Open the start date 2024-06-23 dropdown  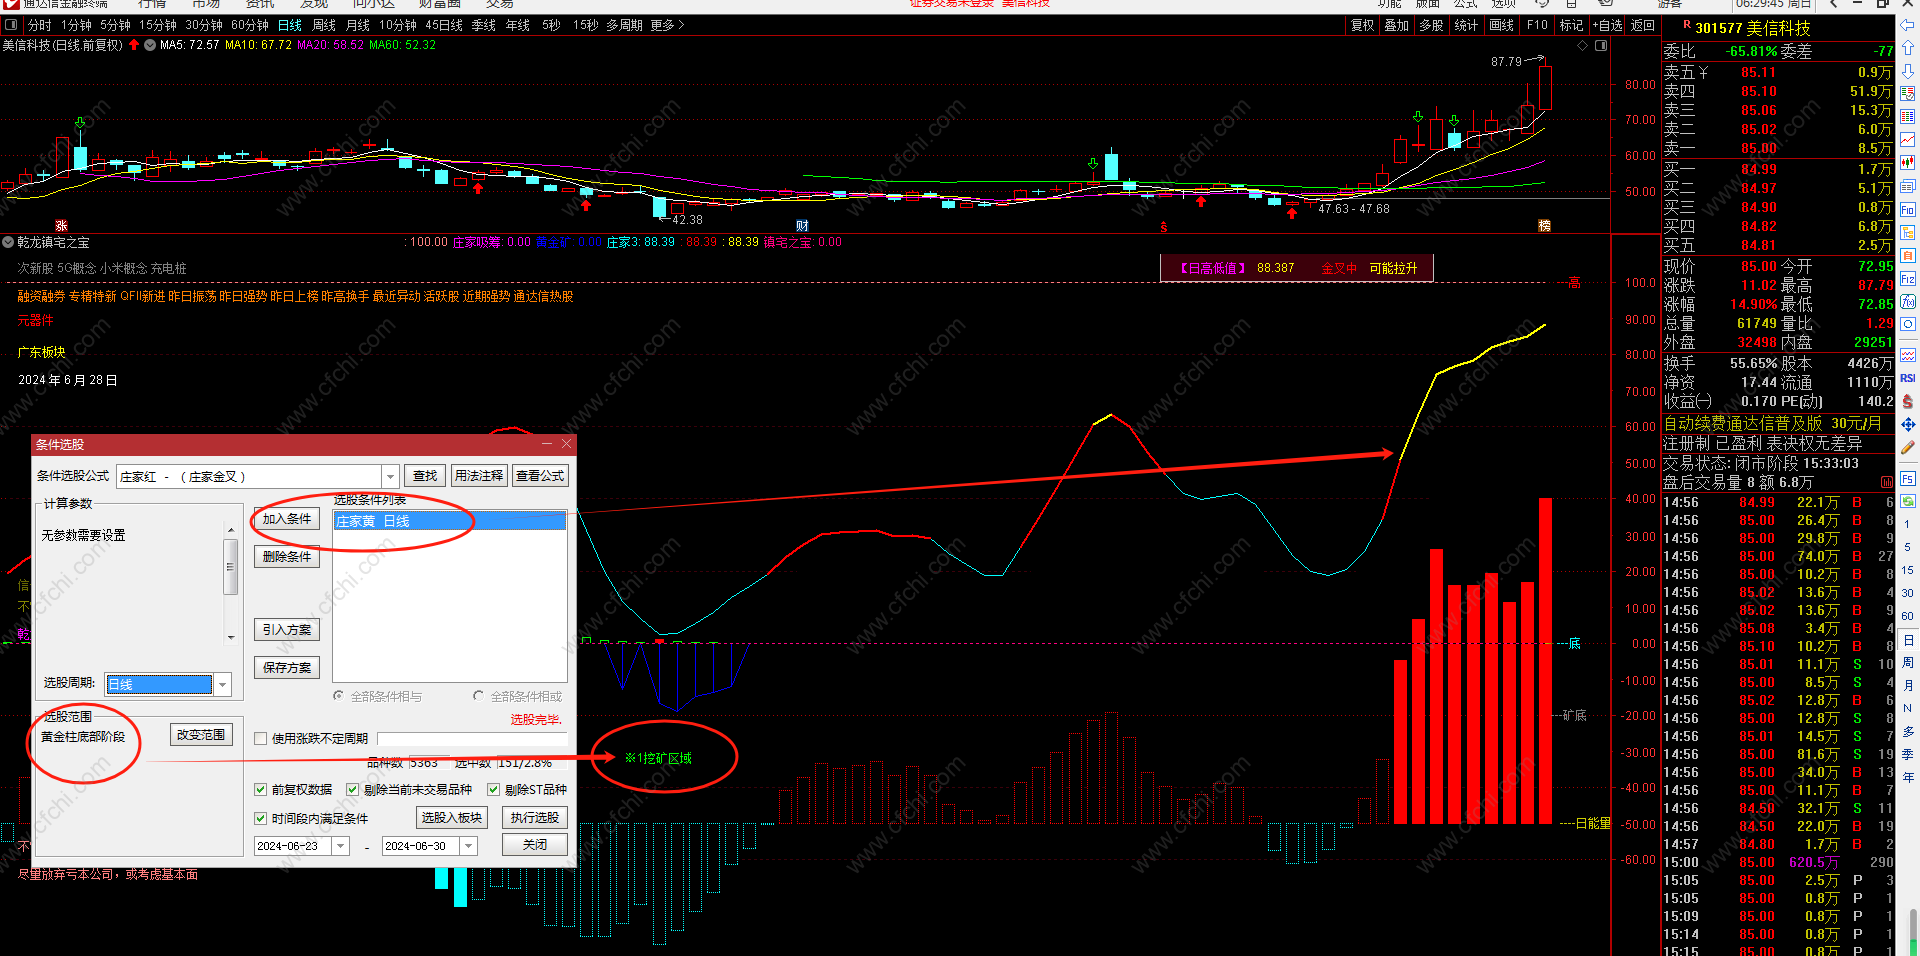click(341, 846)
